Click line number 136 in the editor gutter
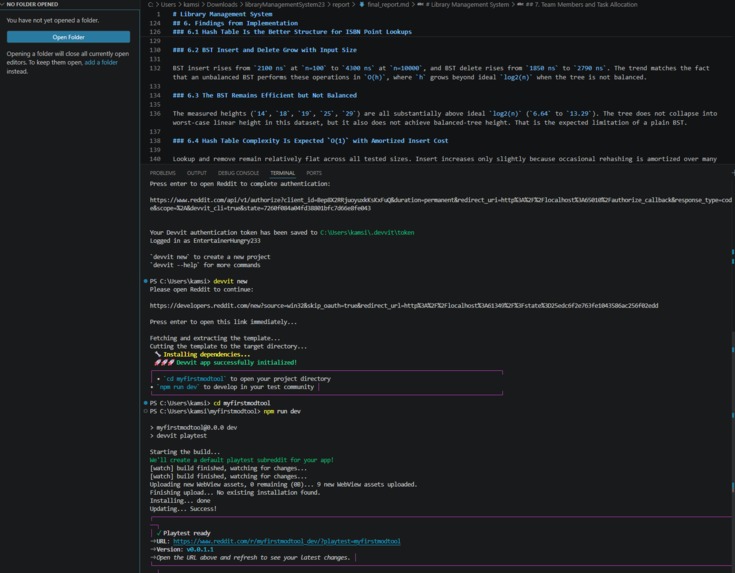735x573 pixels. (x=155, y=113)
